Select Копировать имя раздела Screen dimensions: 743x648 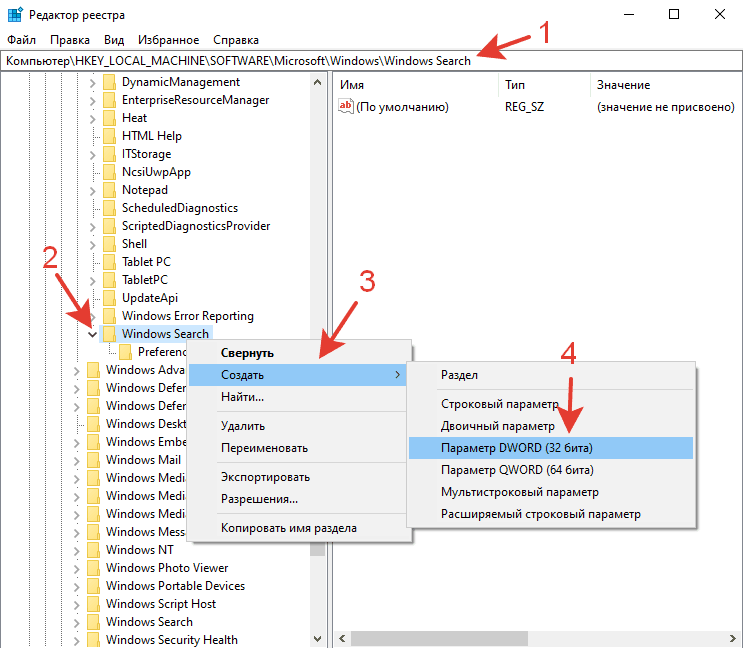click(298, 528)
